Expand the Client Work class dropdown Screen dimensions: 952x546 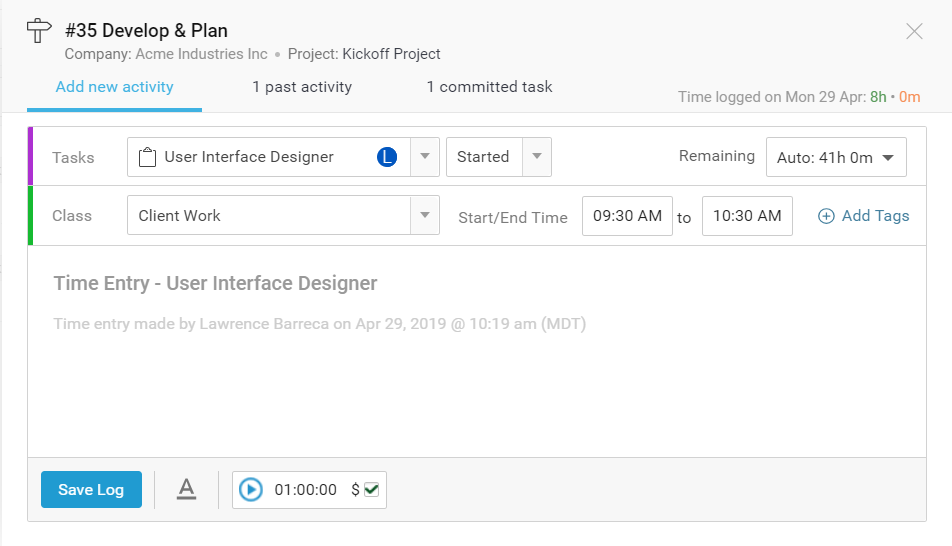[425, 216]
